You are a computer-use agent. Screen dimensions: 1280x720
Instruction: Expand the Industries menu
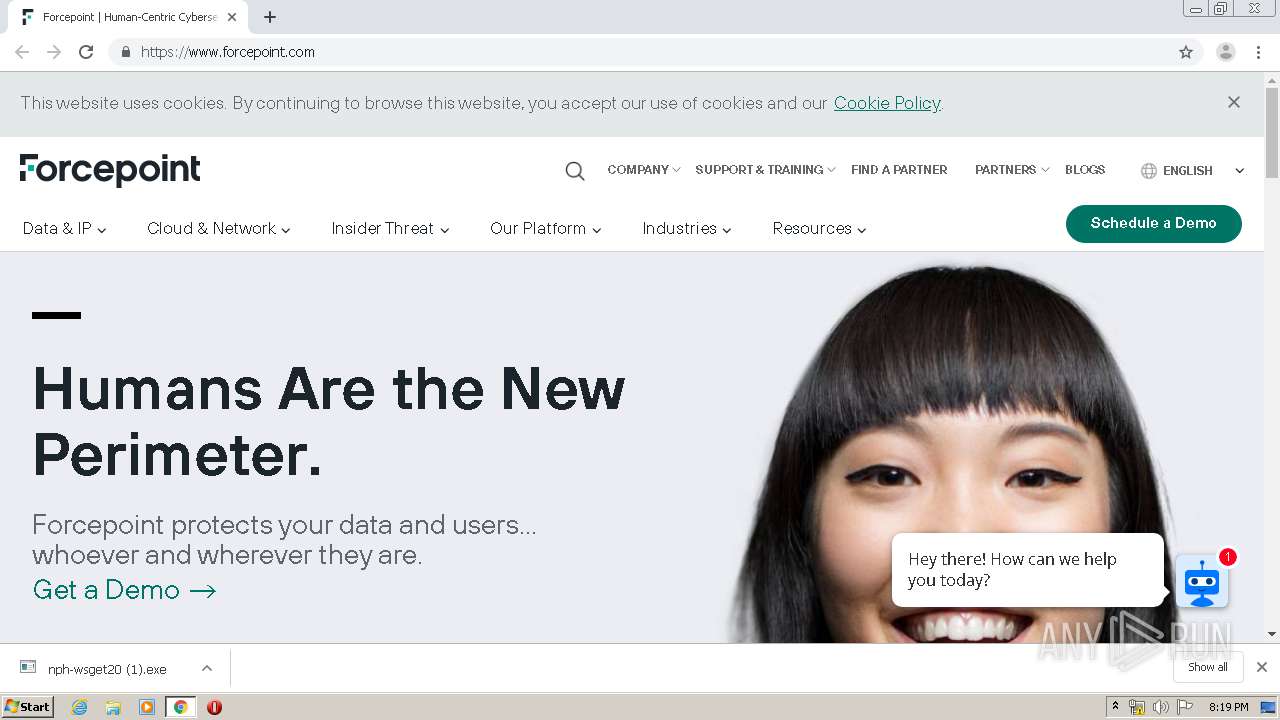pyautogui.click(x=687, y=228)
